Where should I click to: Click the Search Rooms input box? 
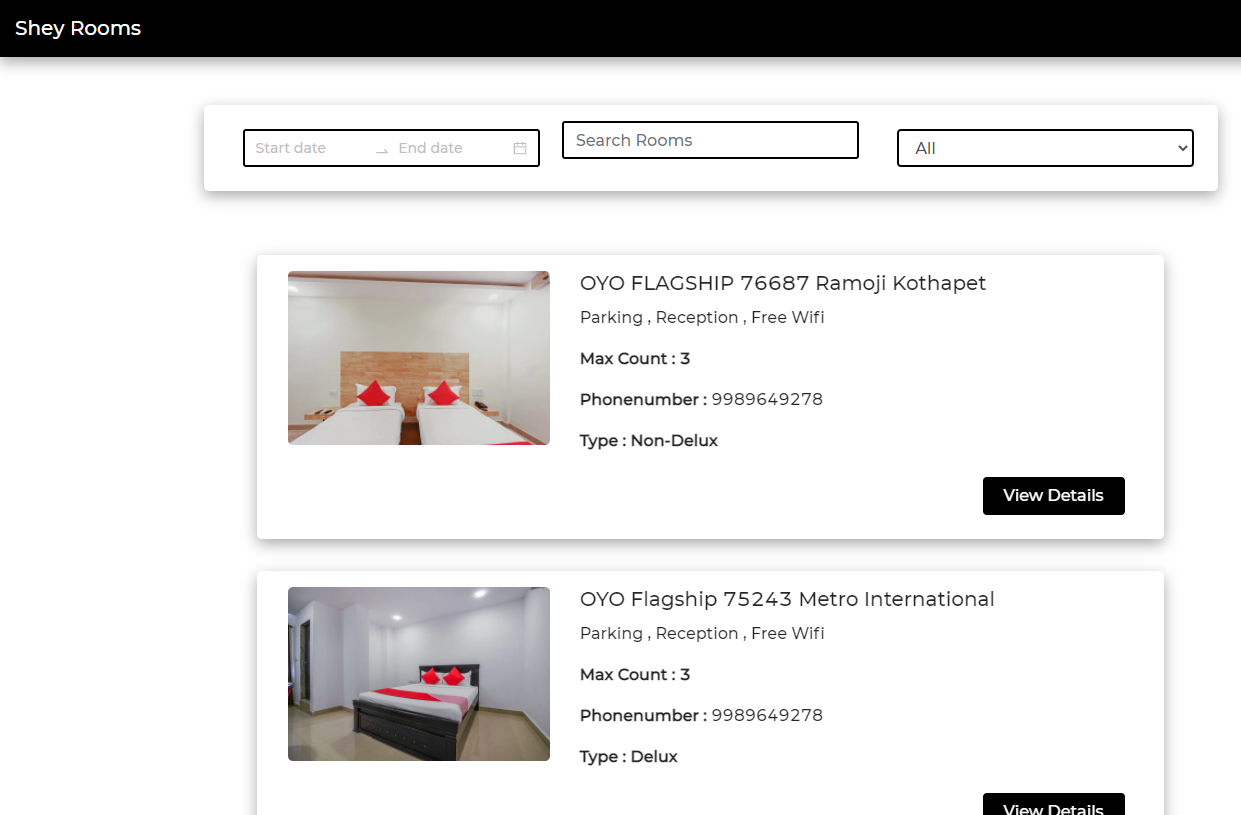pos(710,140)
